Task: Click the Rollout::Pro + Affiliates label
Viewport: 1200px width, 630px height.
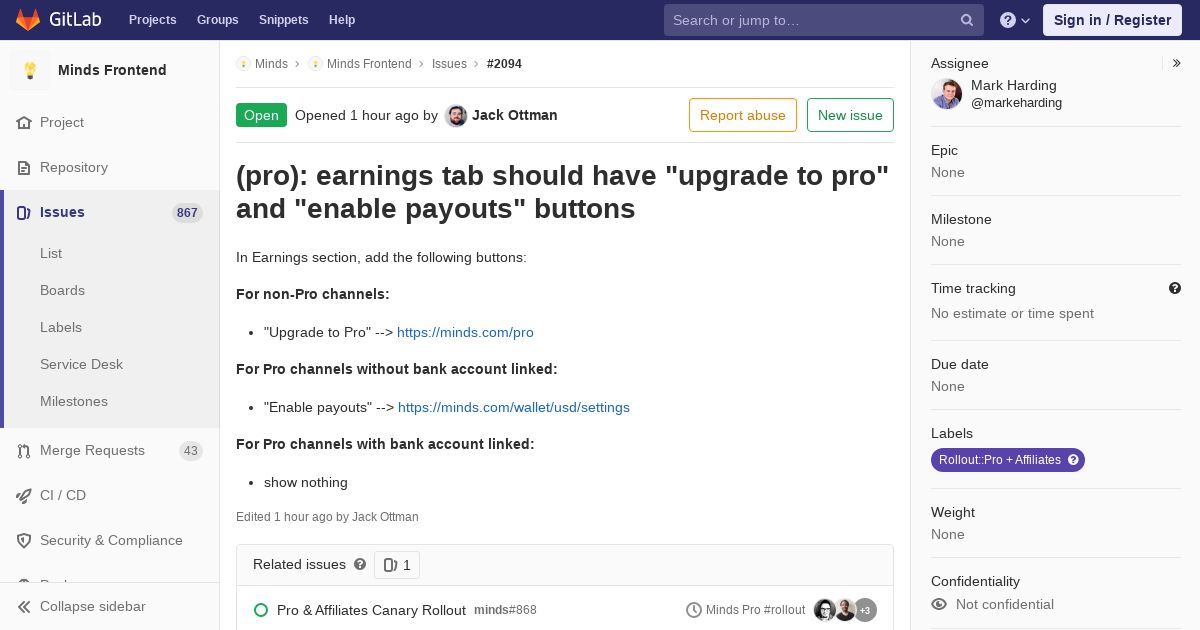Action: coord(1008,460)
